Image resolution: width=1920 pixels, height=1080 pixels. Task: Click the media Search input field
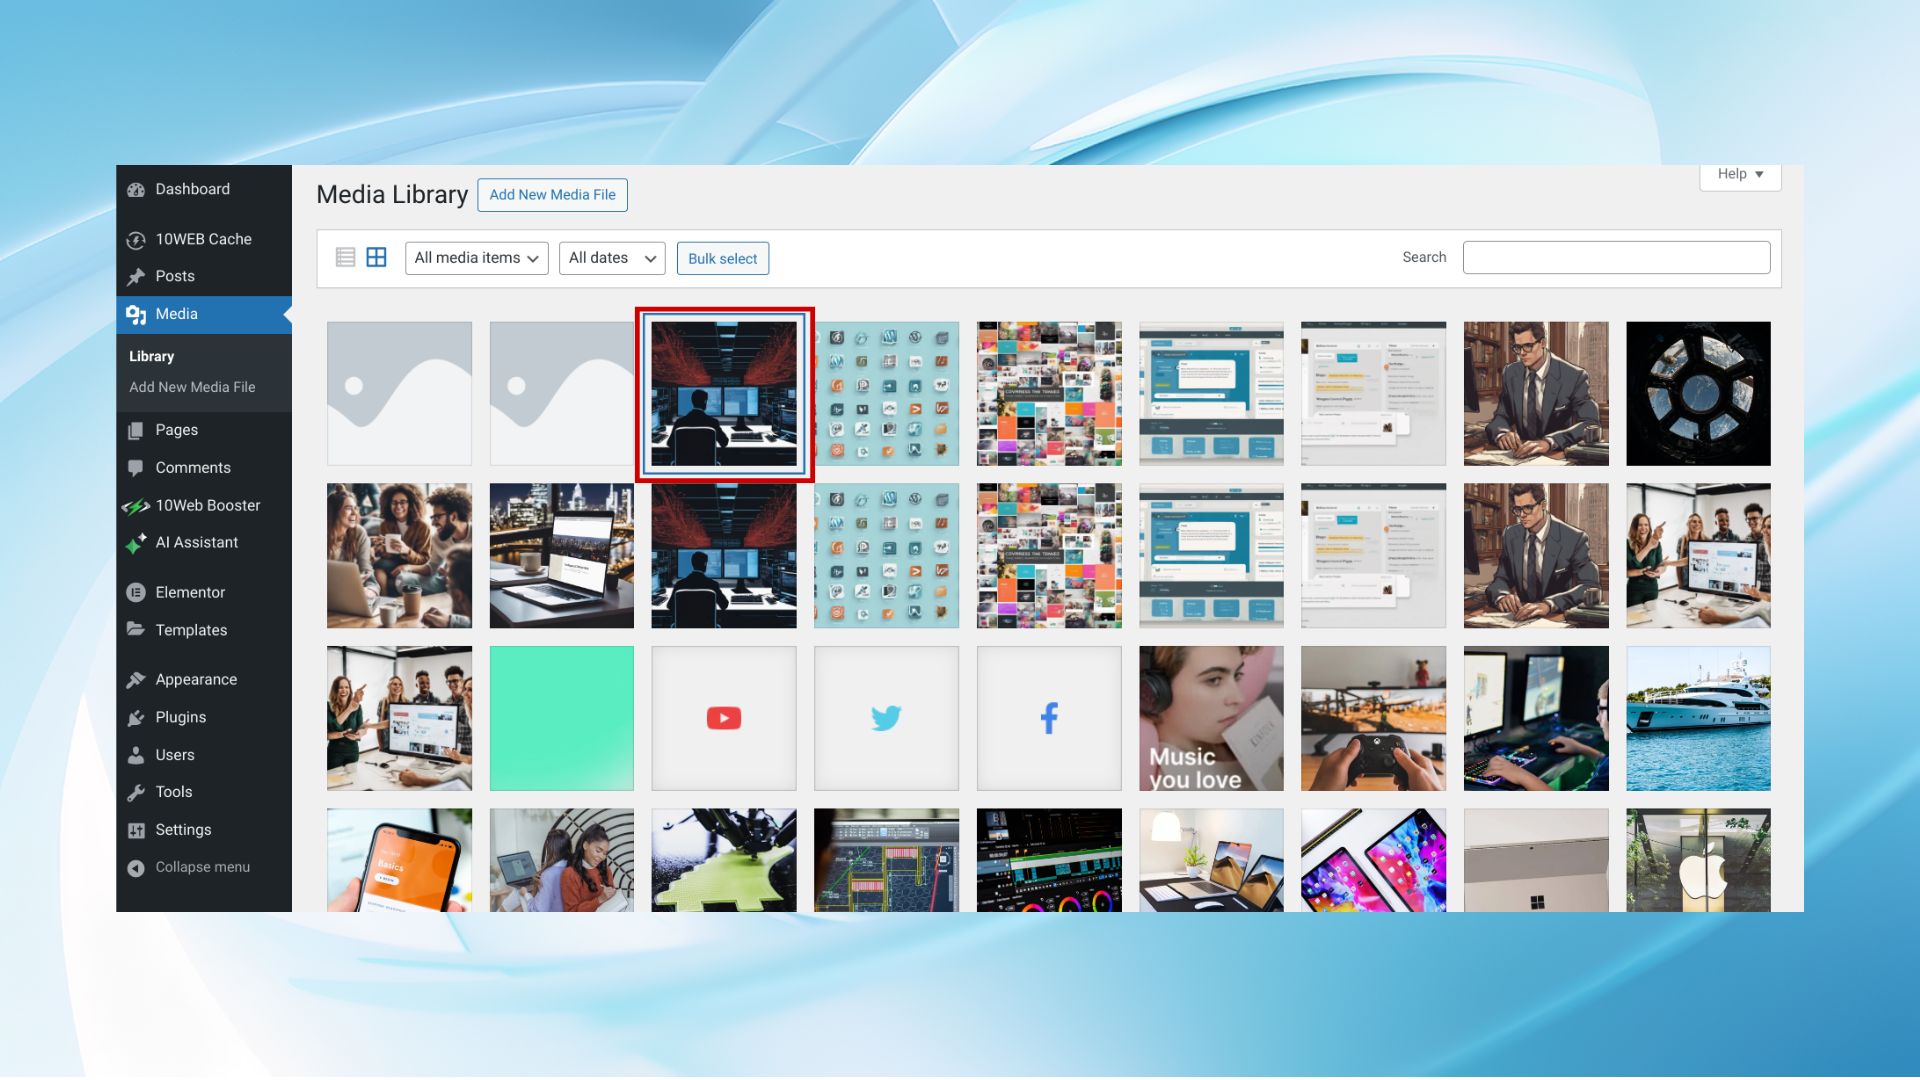(1616, 258)
